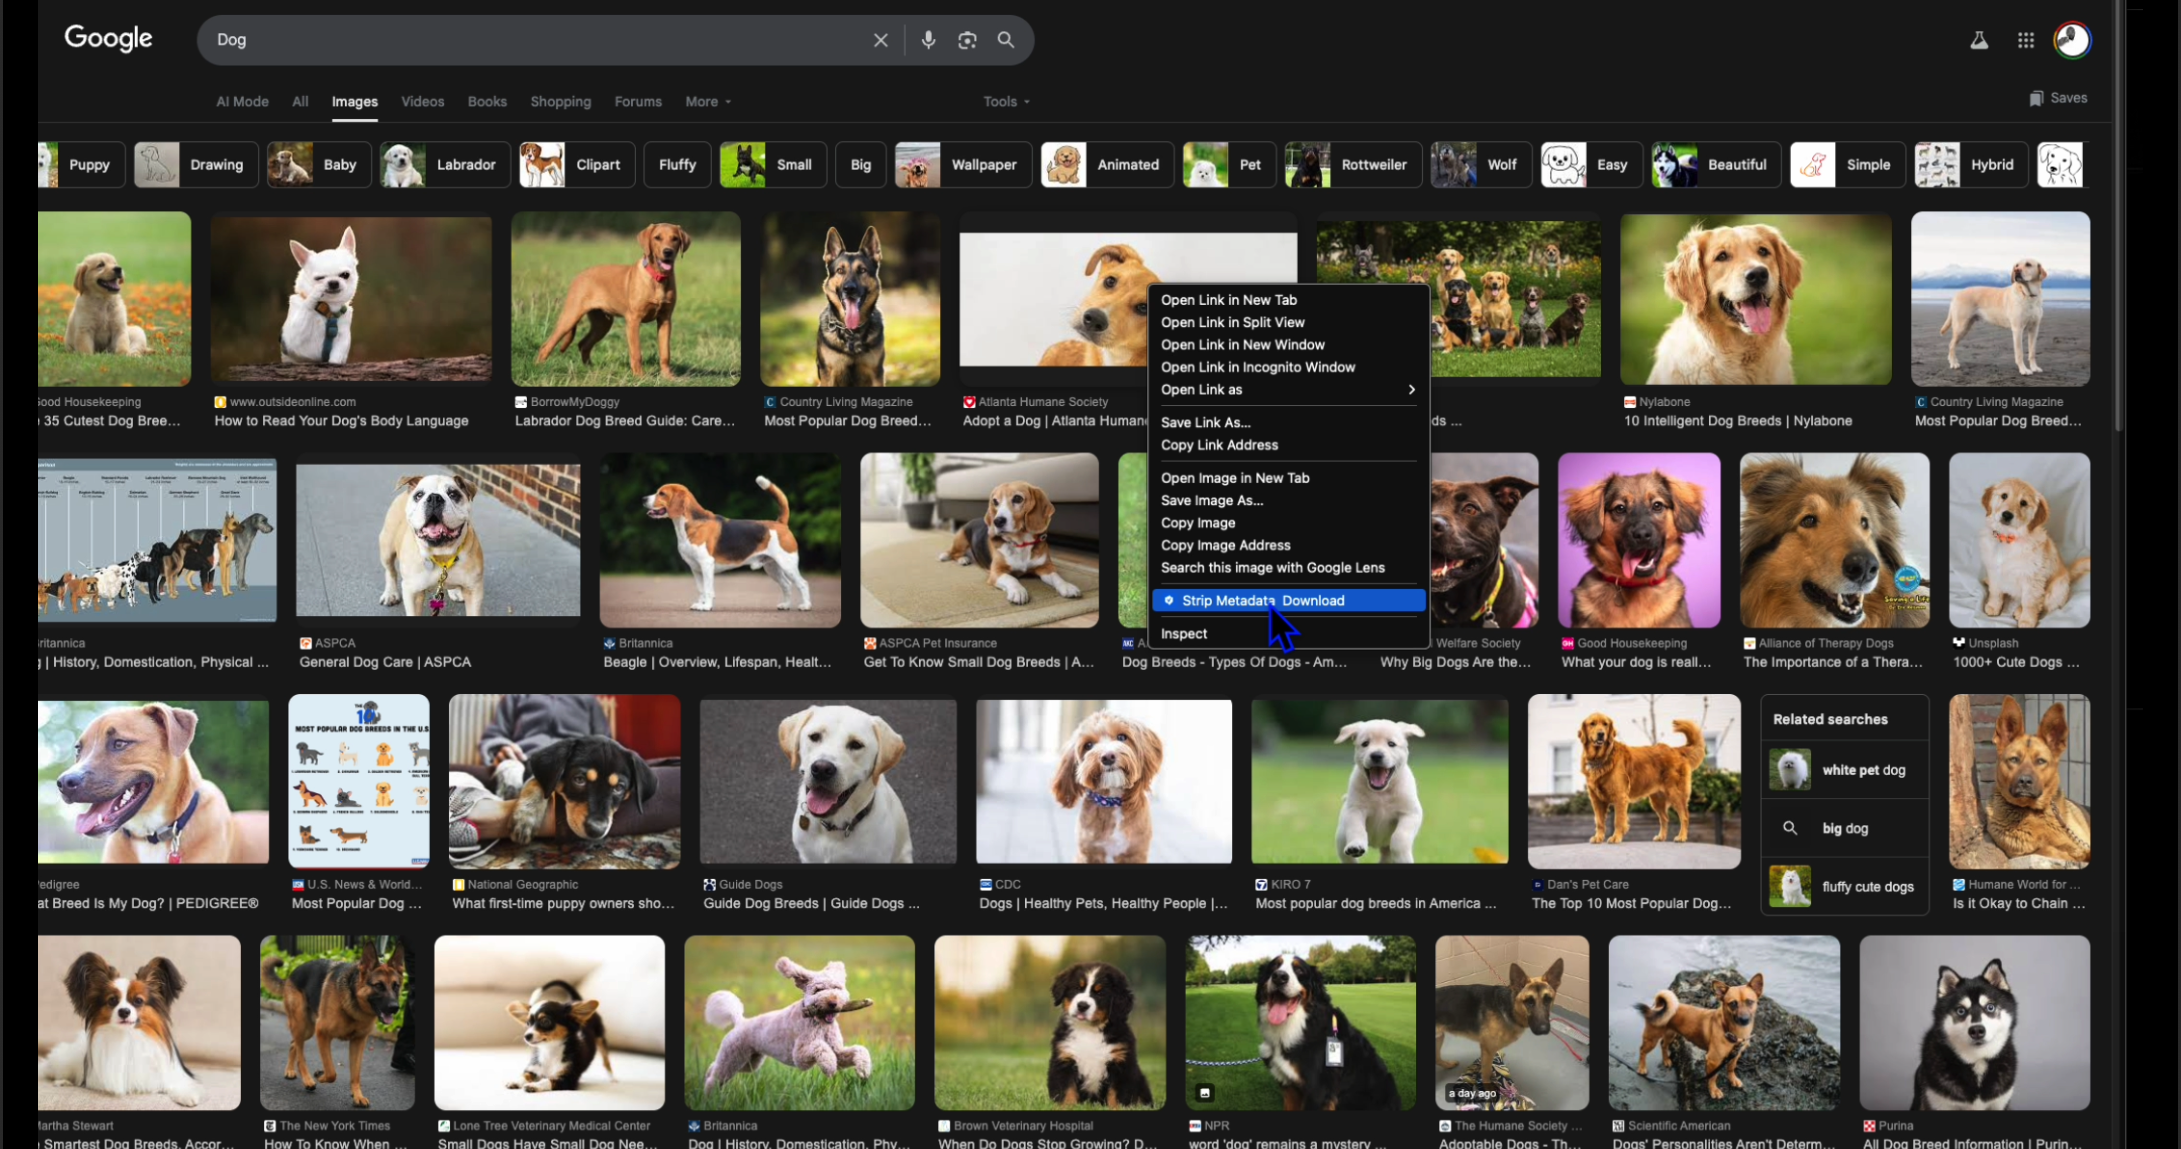
Task: Open the Google account avatar
Action: pyautogui.click(x=2072, y=40)
